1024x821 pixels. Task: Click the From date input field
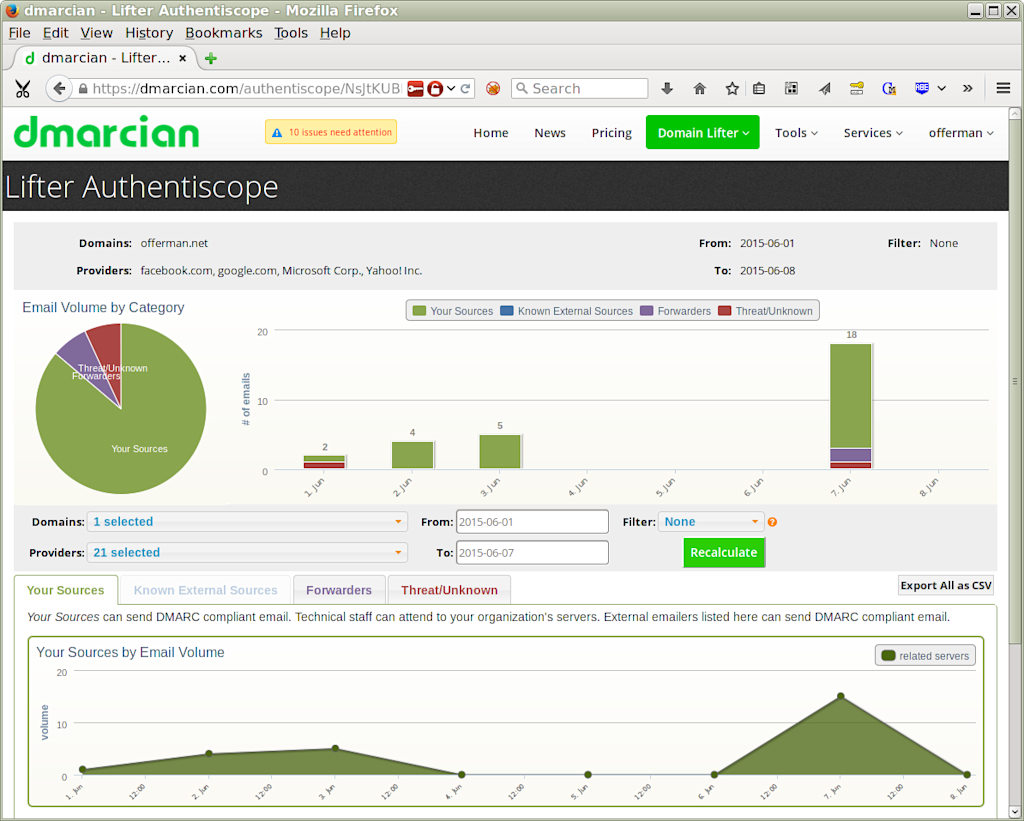tap(532, 522)
